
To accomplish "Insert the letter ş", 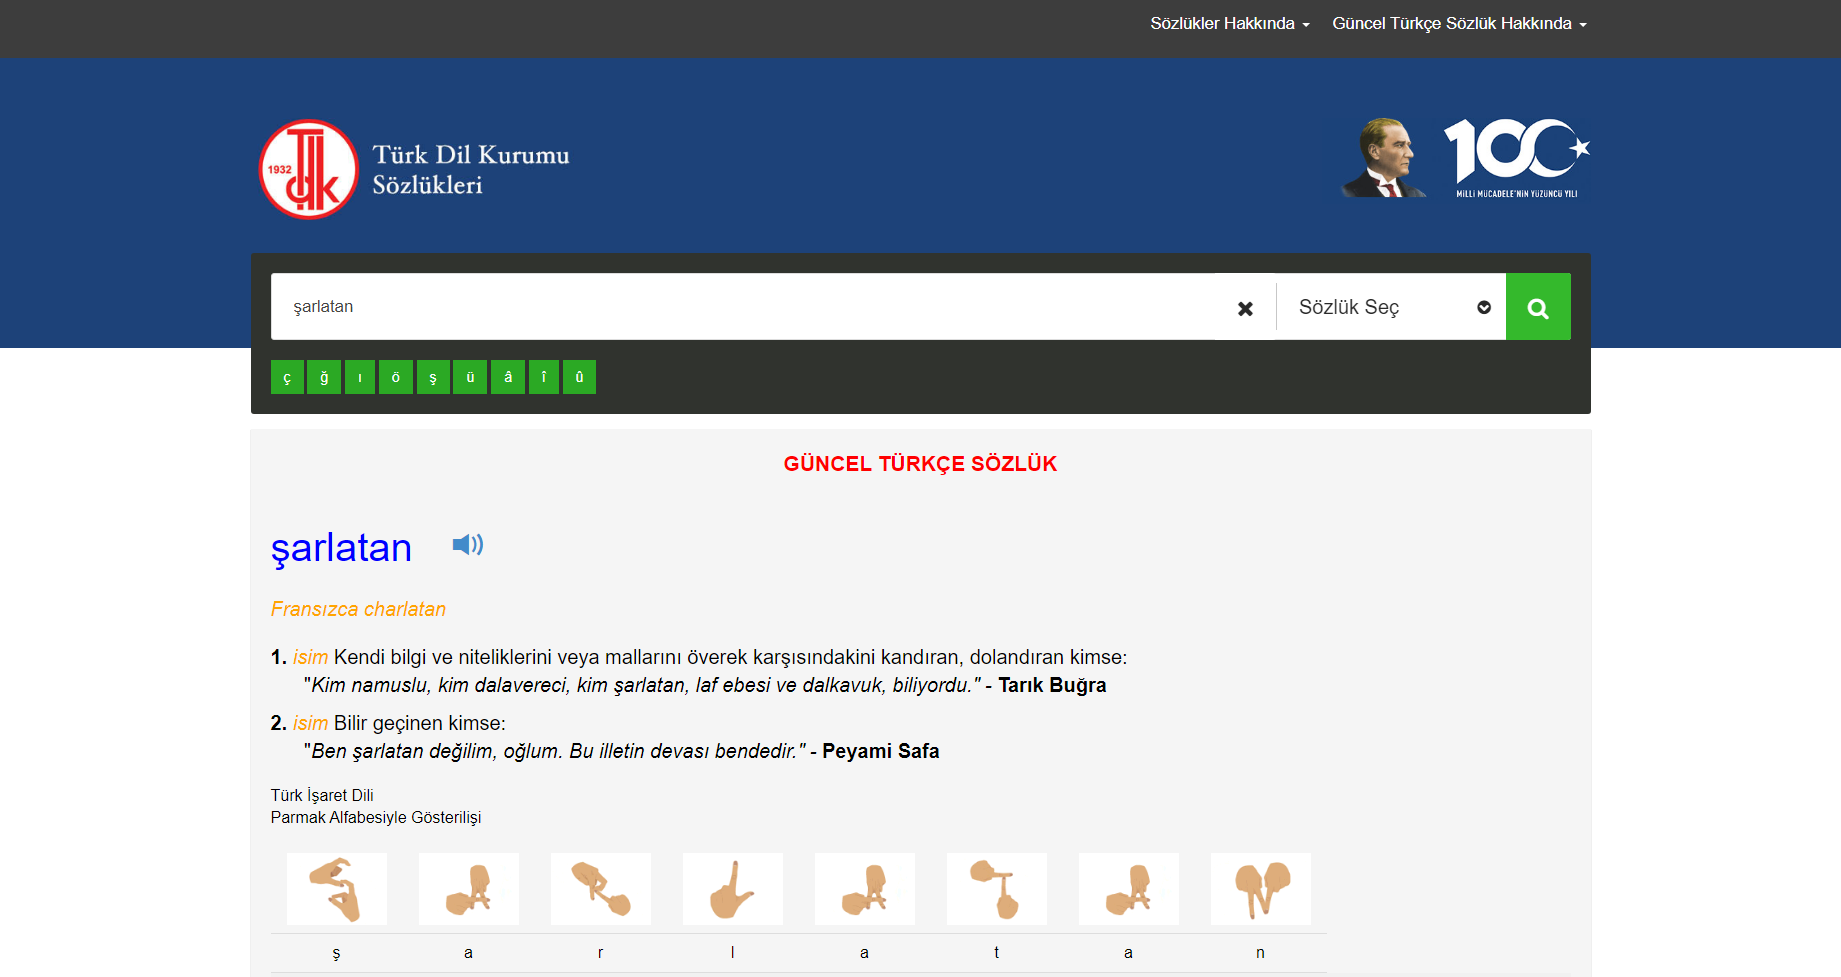I will tap(433, 377).
